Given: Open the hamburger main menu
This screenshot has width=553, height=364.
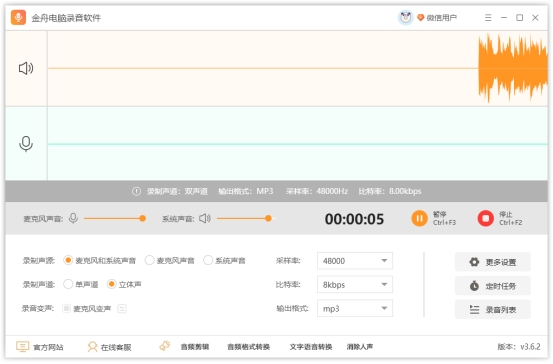Looking at the screenshot, I should pos(488,18).
